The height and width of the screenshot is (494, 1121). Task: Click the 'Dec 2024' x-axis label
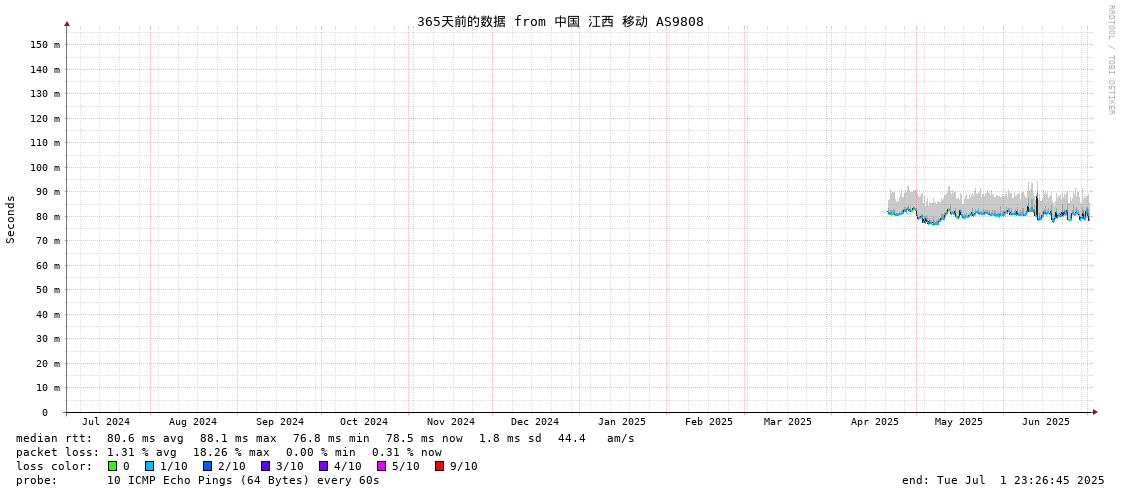(x=535, y=422)
